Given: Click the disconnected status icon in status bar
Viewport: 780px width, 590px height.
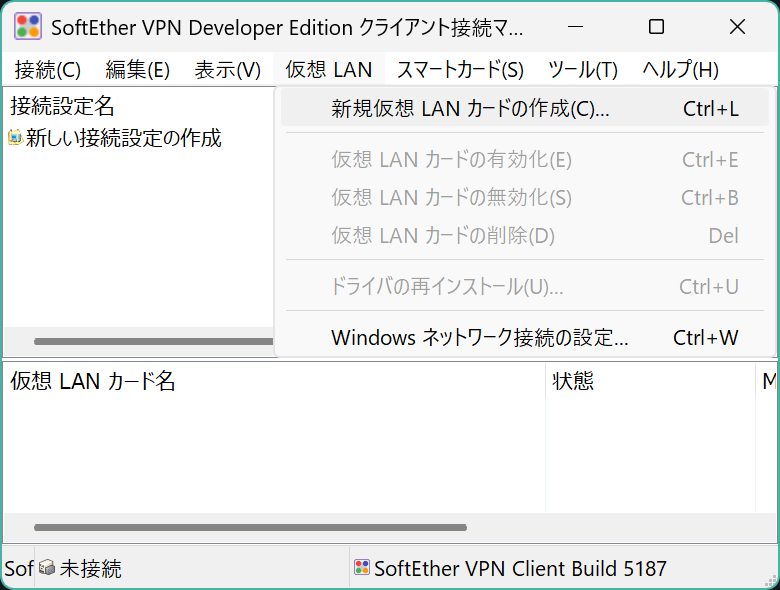Looking at the screenshot, I should tap(47, 569).
